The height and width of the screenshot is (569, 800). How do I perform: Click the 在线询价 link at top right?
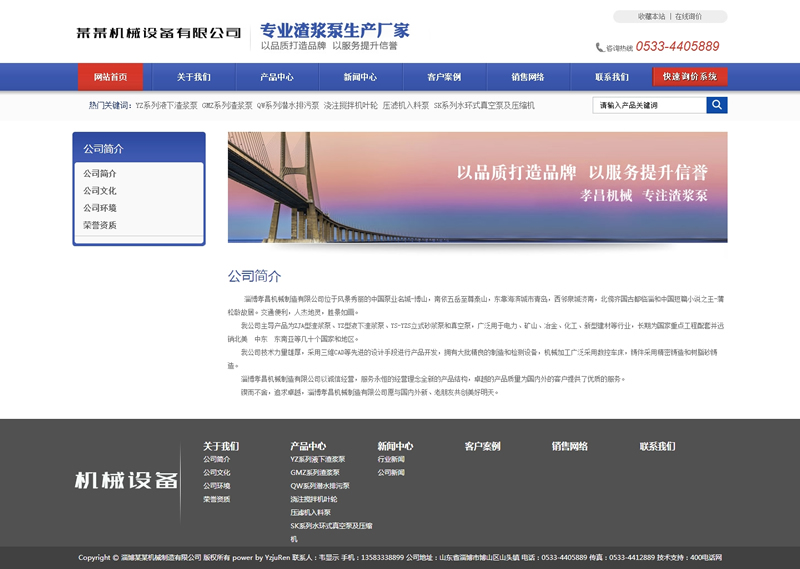click(688, 16)
